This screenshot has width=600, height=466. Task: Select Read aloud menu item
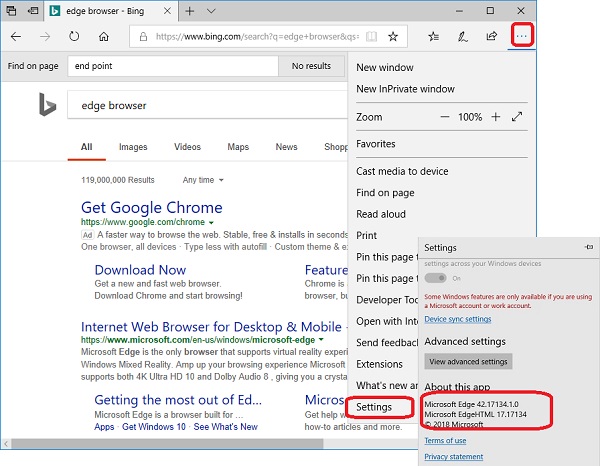[x=381, y=214]
